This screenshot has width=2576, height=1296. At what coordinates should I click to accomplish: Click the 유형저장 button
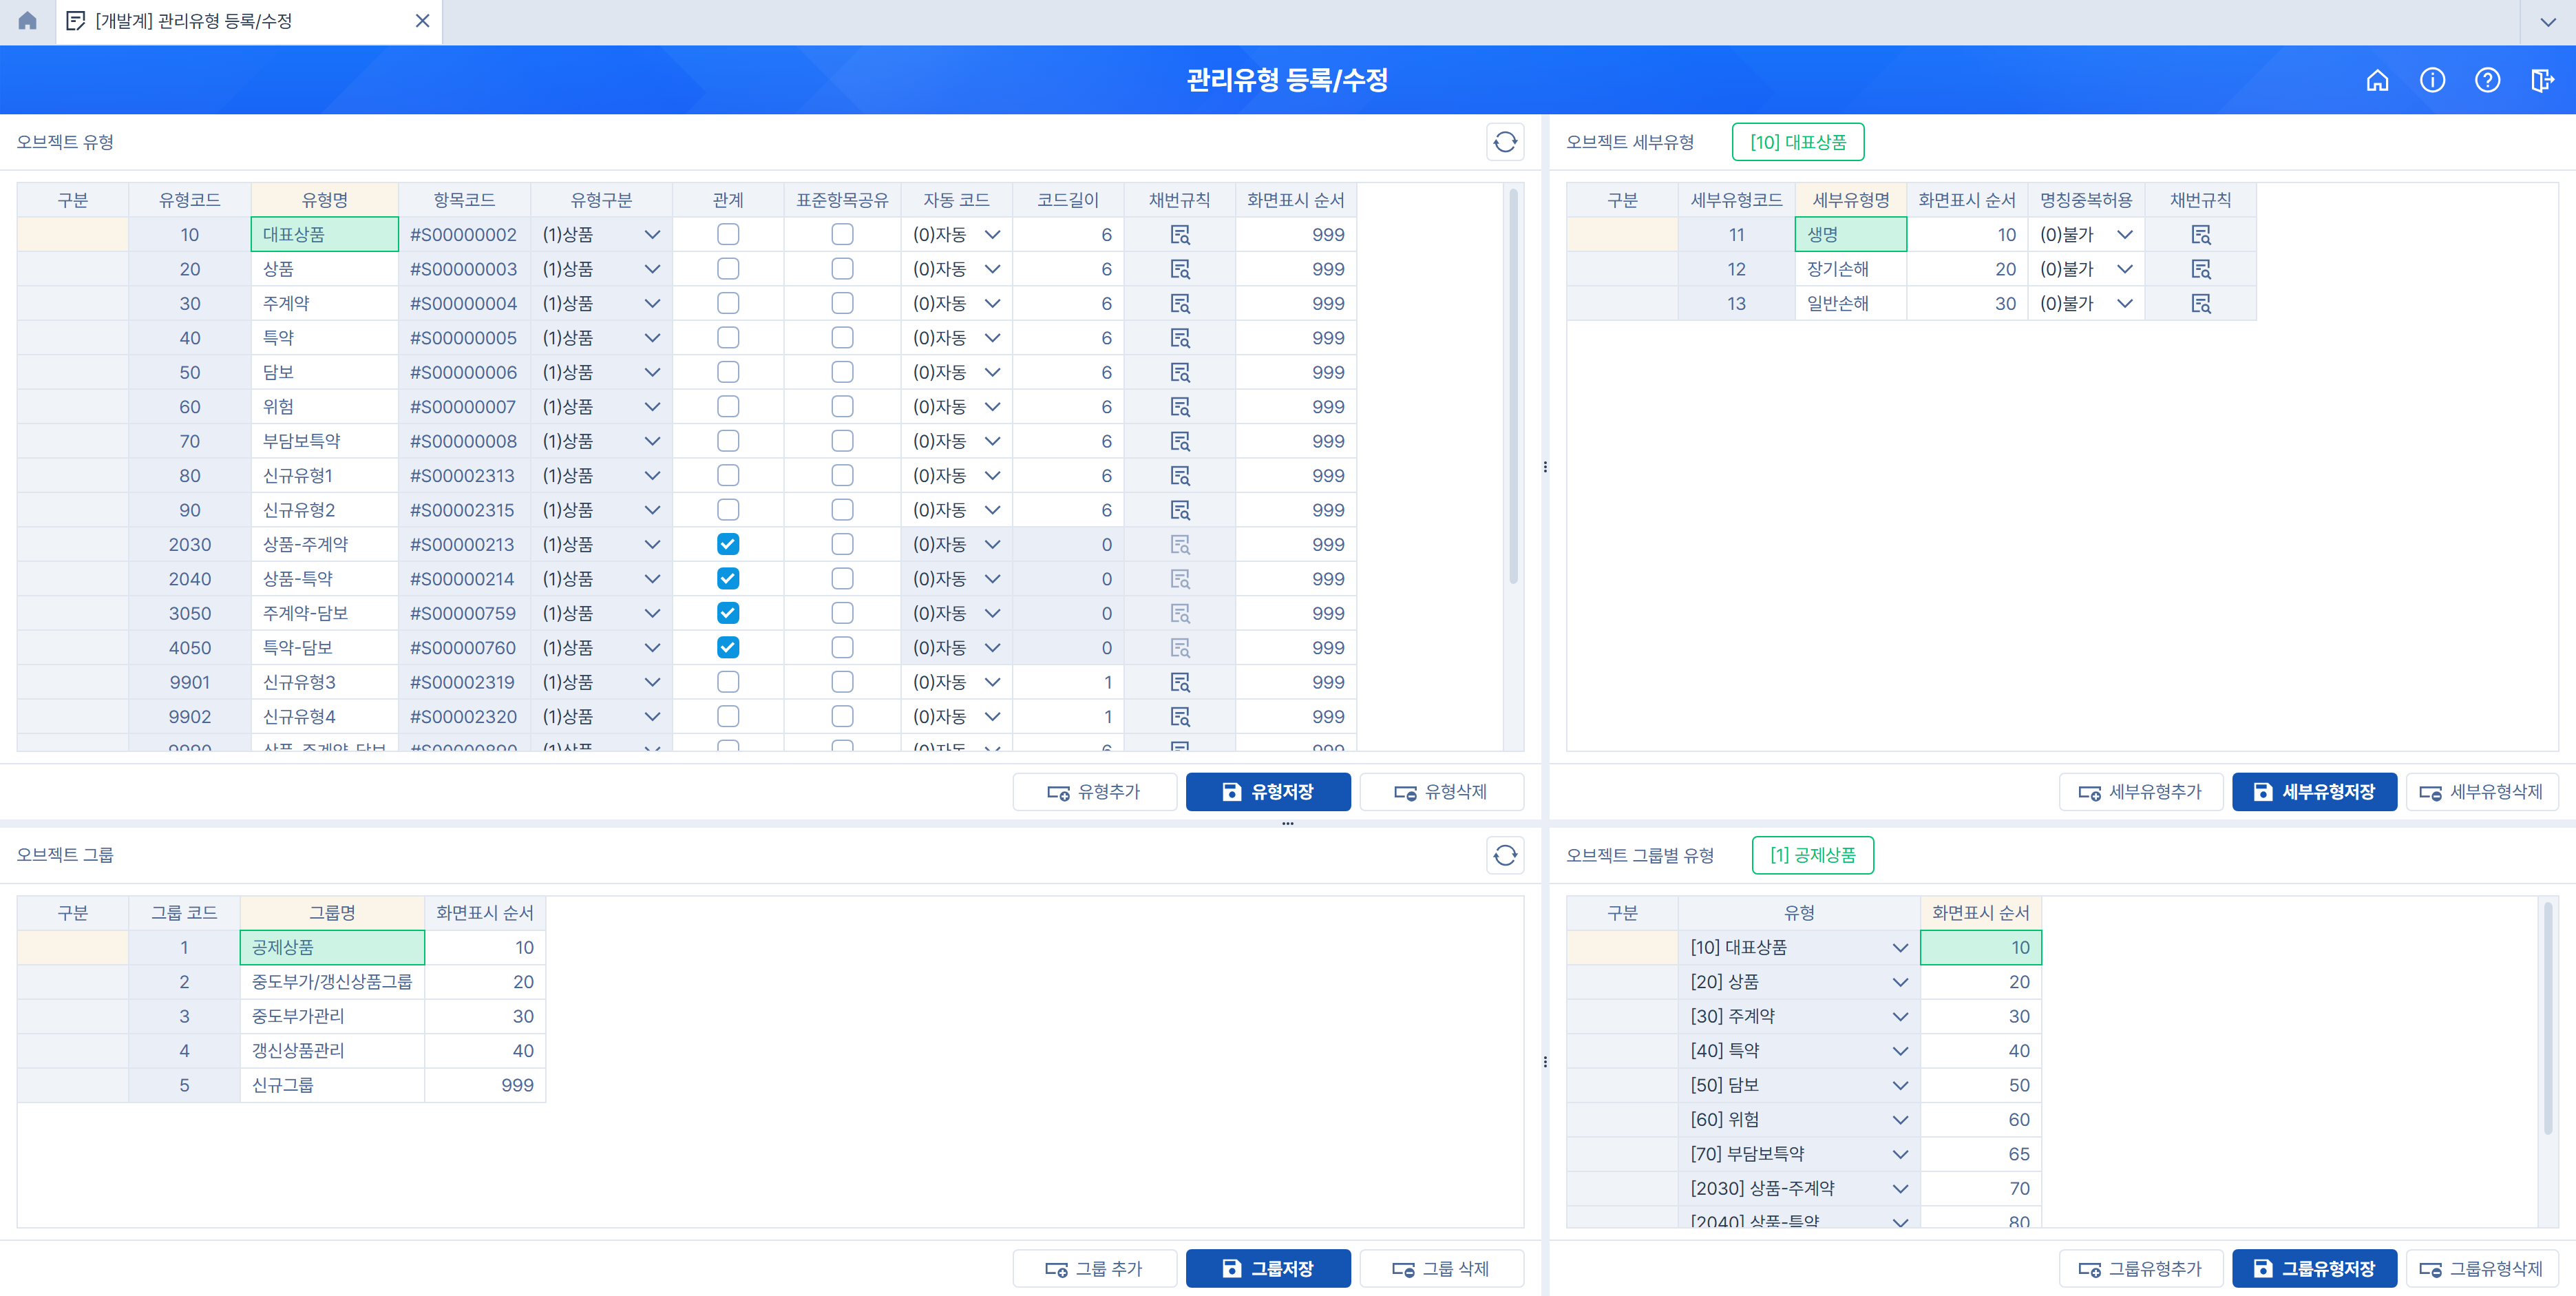pyautogui.click(x=1267, y=792)
